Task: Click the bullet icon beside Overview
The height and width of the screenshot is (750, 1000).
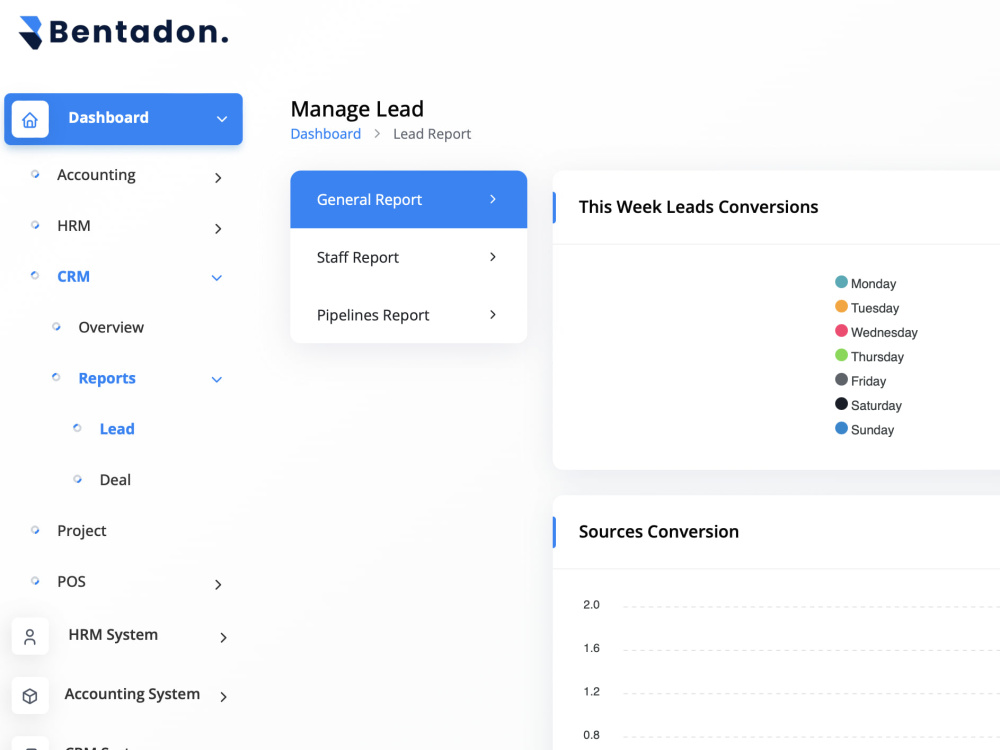Action: pyautogui.click(x=56, y=327)
